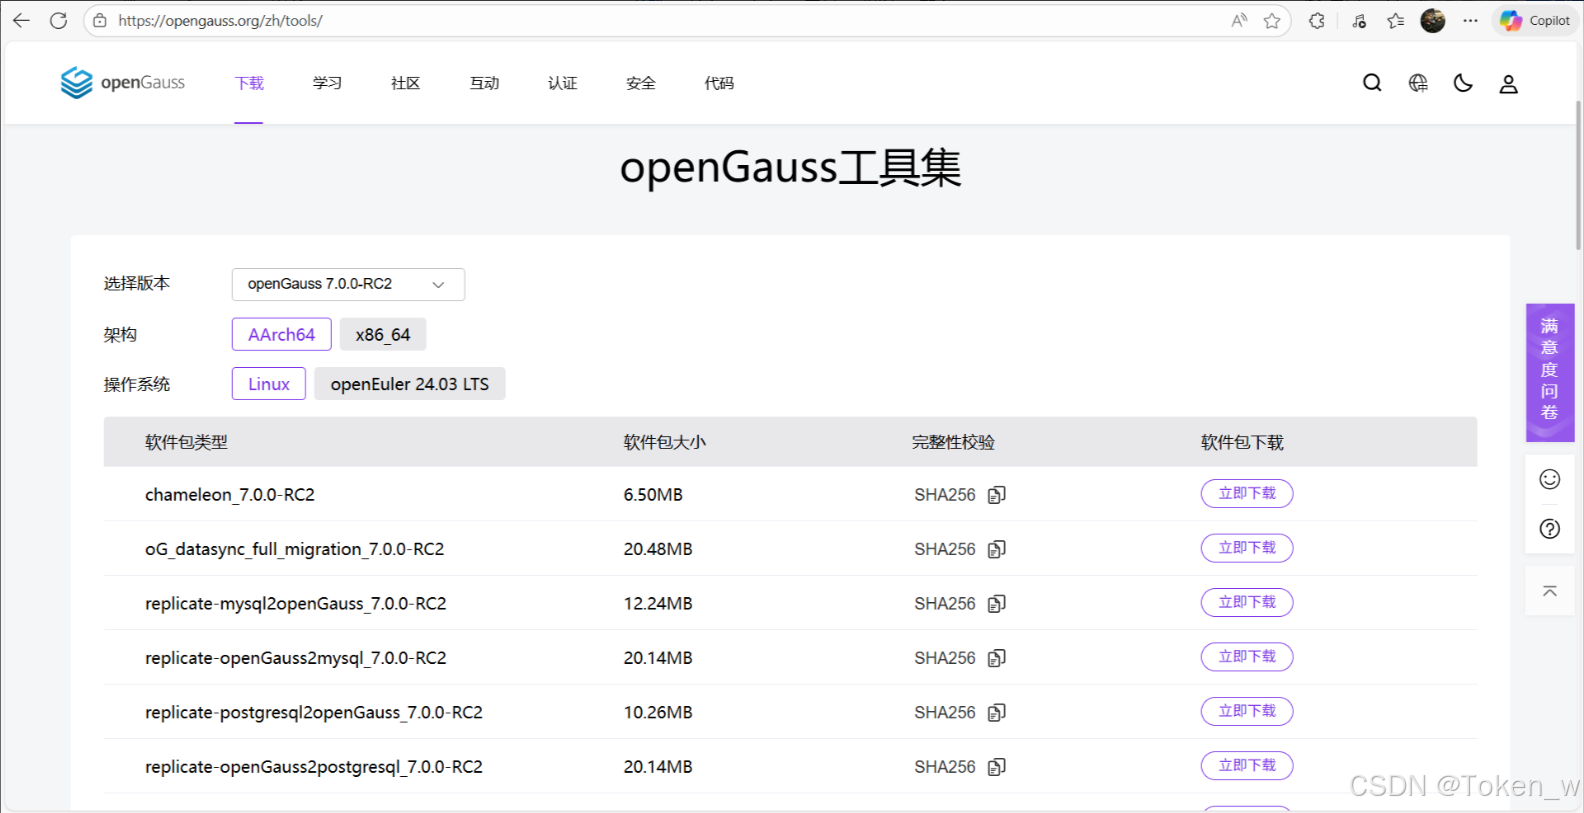This screenshot has height=813, width=1584.
Task: Click the 10.26MB size value
Action: click(658, 713)
